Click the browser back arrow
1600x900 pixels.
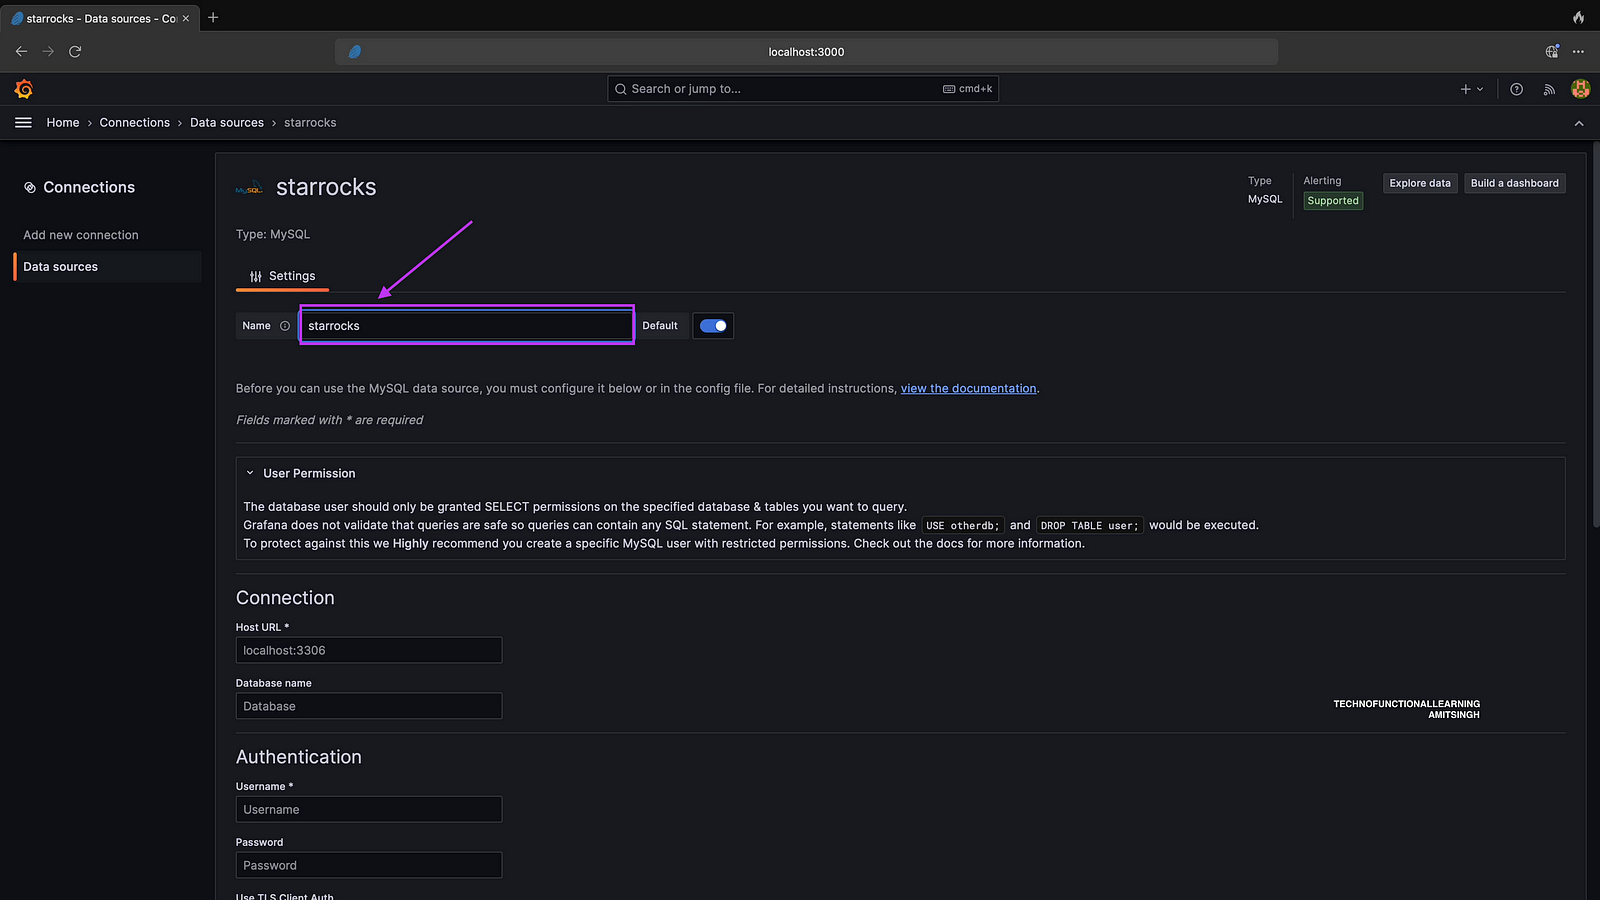21,51
